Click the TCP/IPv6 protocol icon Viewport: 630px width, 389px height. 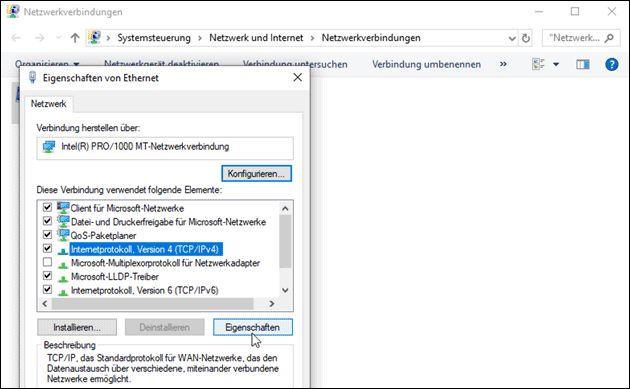[63, 292]
